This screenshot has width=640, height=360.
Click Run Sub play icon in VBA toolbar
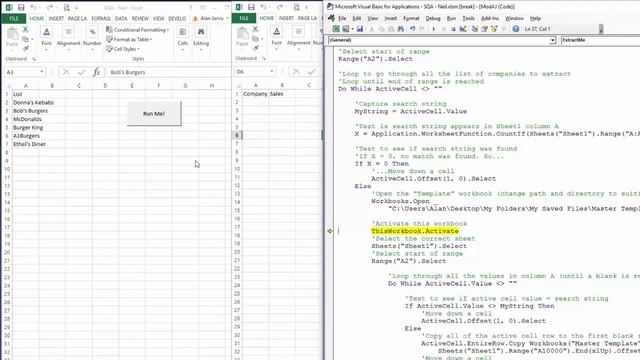click(433, 29)
